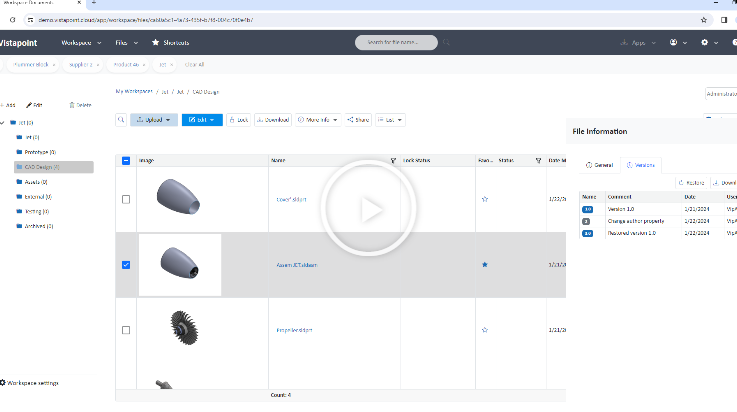The image size is (737, 412).
Task: Unfavorite the selected file's filled star
Action: 485,265
